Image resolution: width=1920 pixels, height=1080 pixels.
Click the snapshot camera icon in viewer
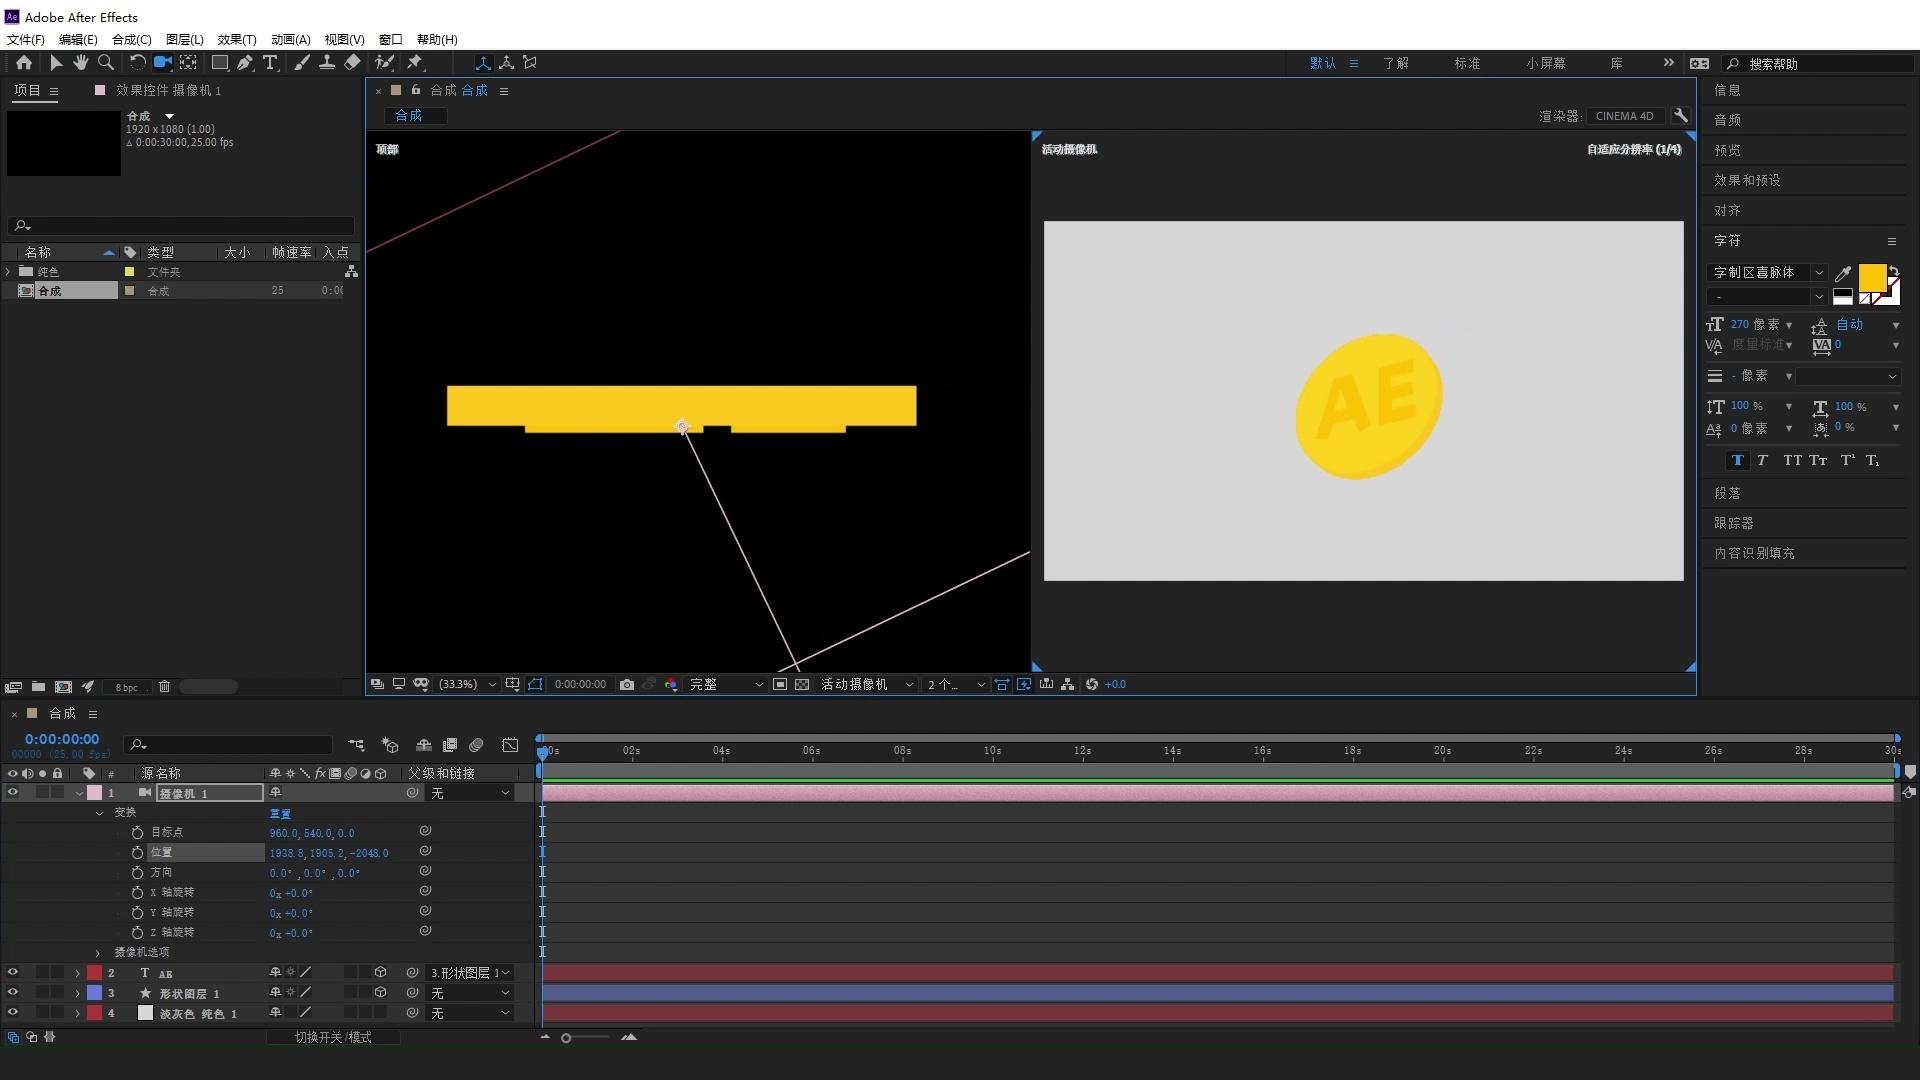[x=626, y=685]
